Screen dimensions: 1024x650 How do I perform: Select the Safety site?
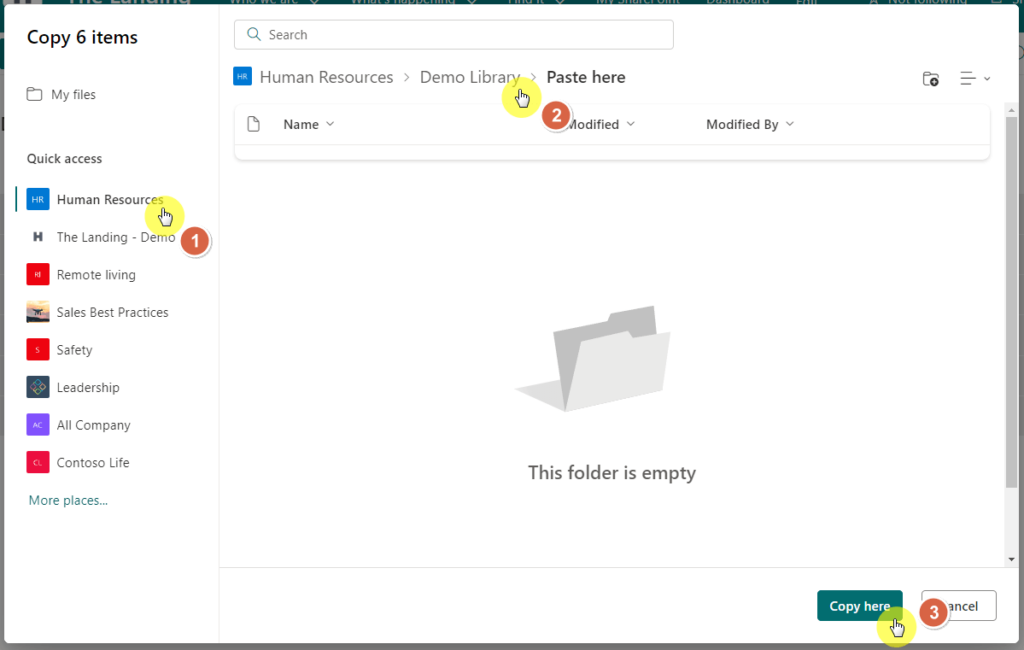(74, 350)
